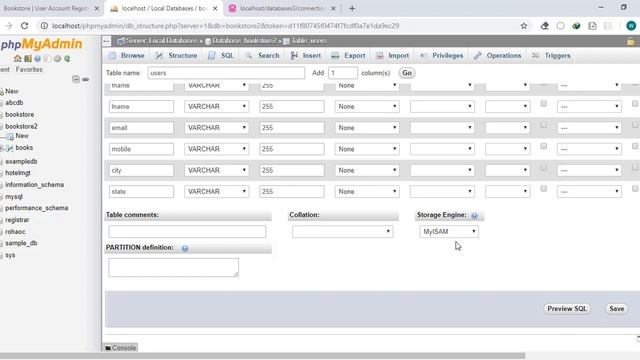640x360 pixels.
Task: Click the page document extension icon
Action: click(592, 26)
